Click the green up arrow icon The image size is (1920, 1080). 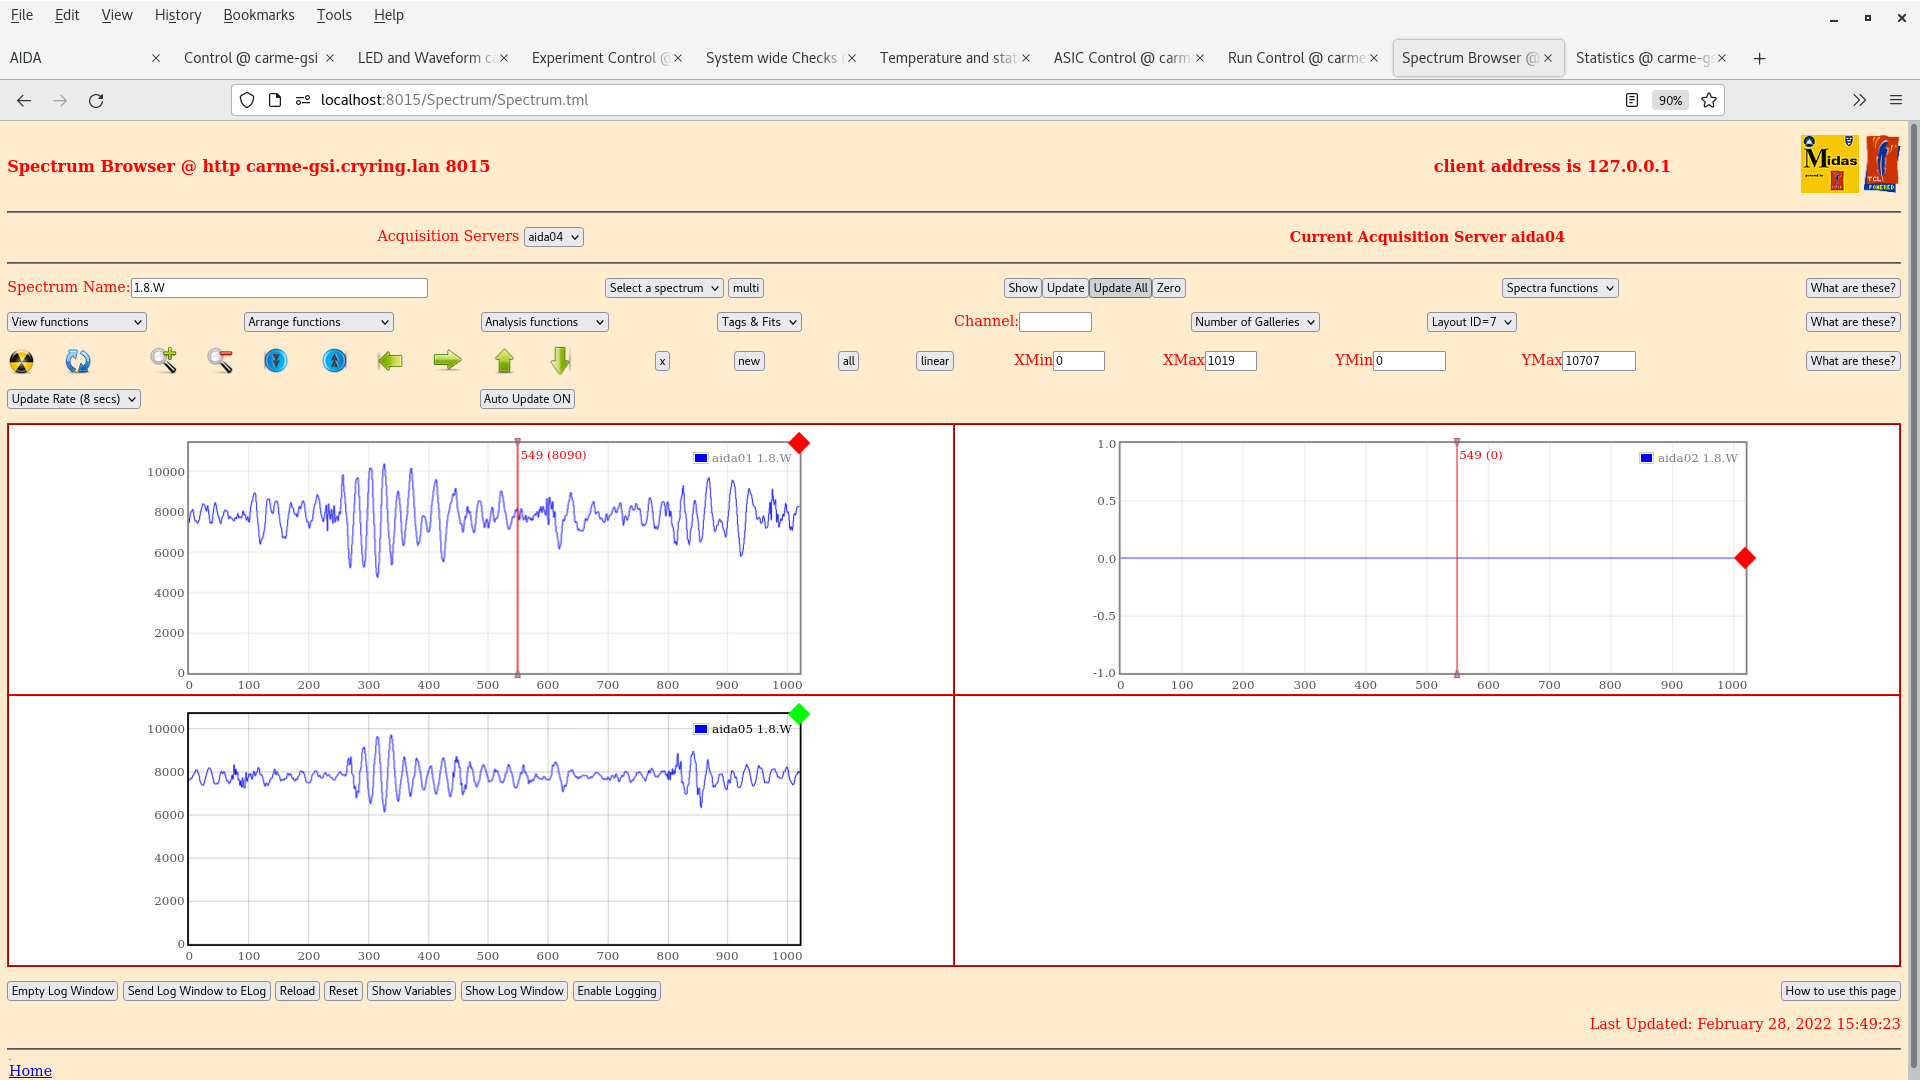pyautogui.click(x=504, y=361)
